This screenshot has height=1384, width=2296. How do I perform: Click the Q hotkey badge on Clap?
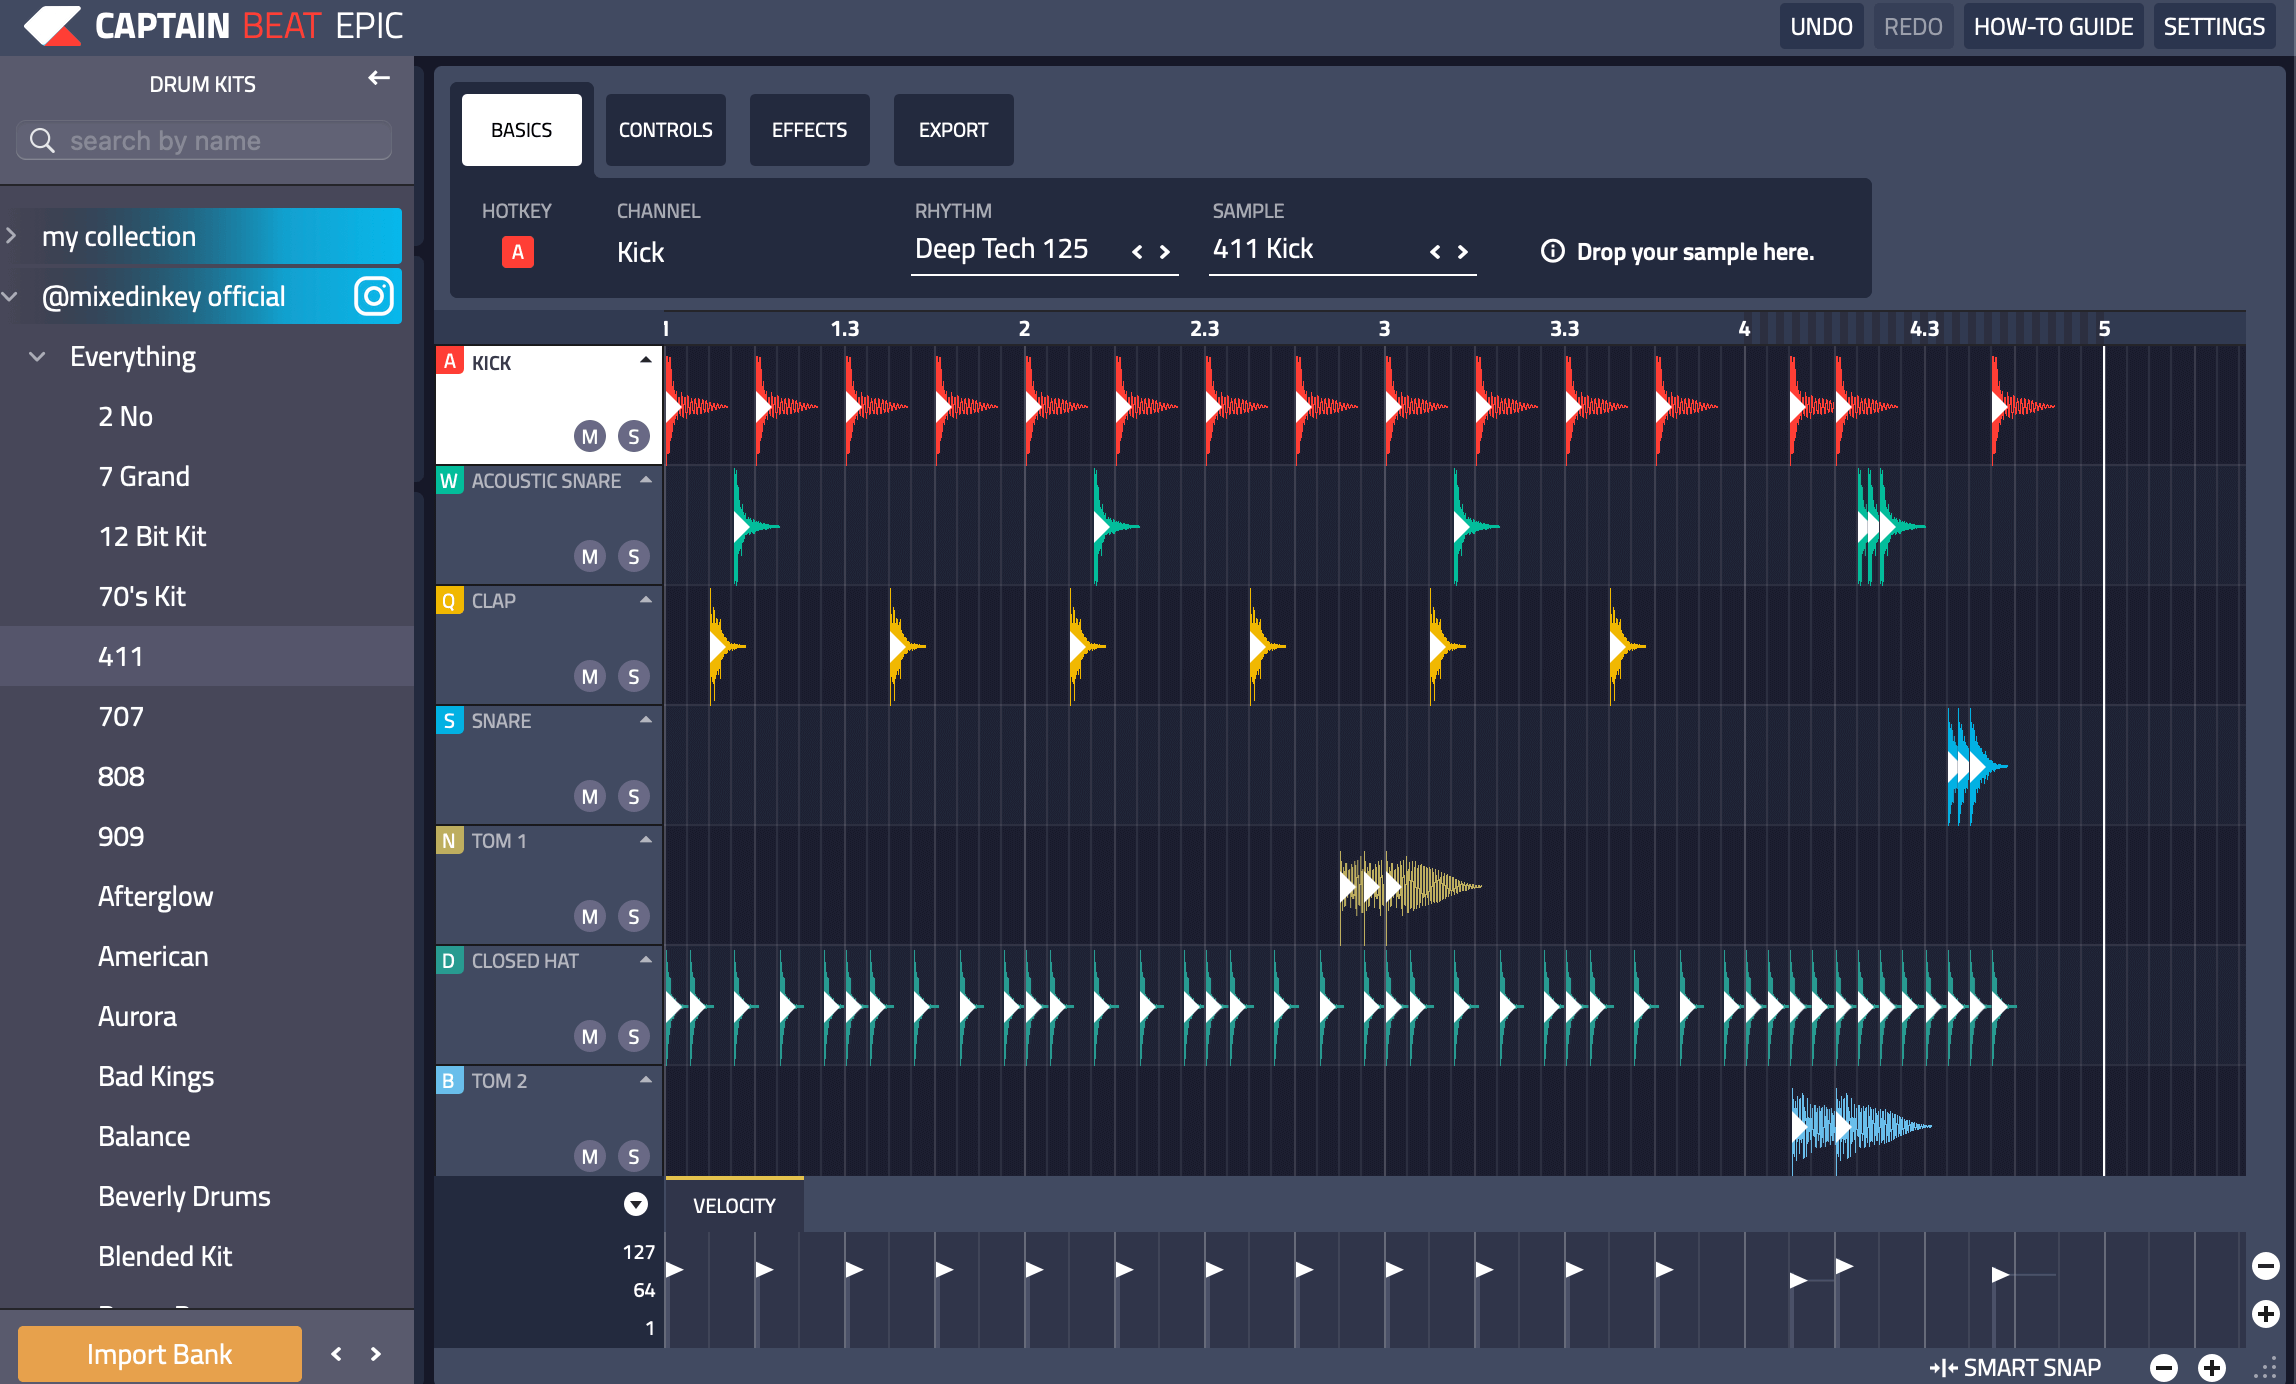coord(449,601)
